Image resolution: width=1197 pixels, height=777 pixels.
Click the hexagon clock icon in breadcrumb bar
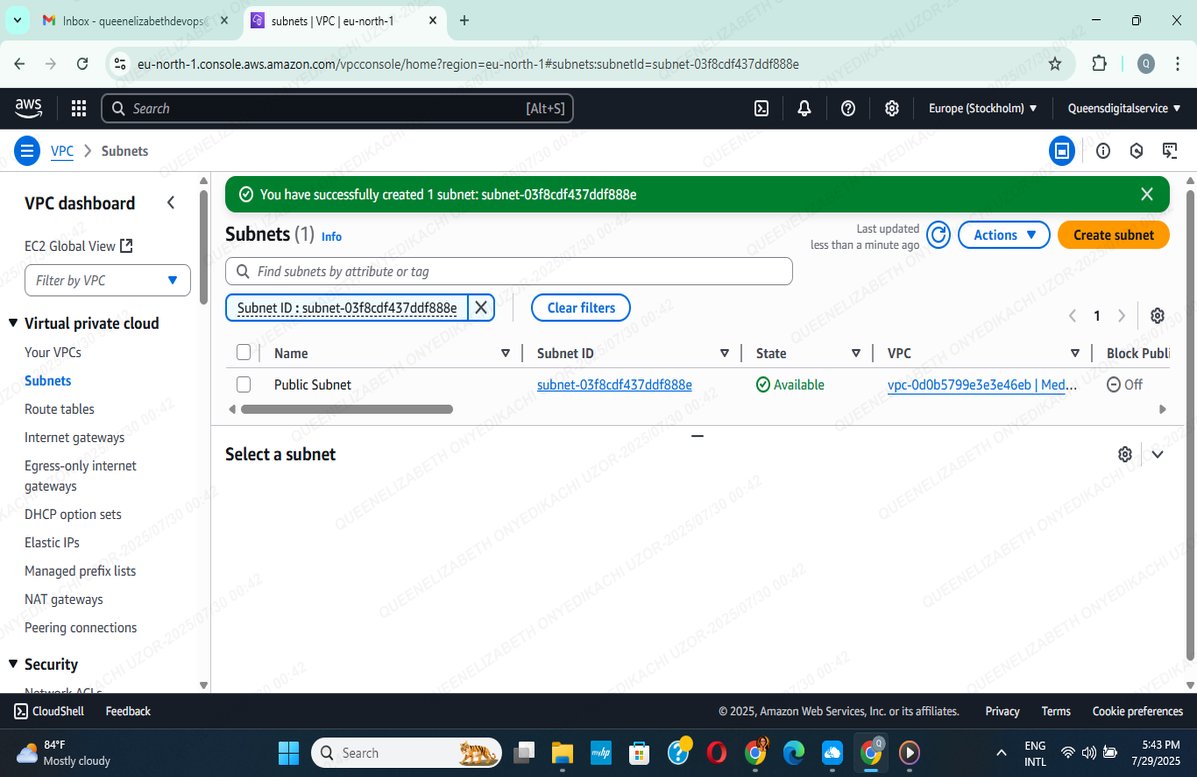(x=1136, y=151)
